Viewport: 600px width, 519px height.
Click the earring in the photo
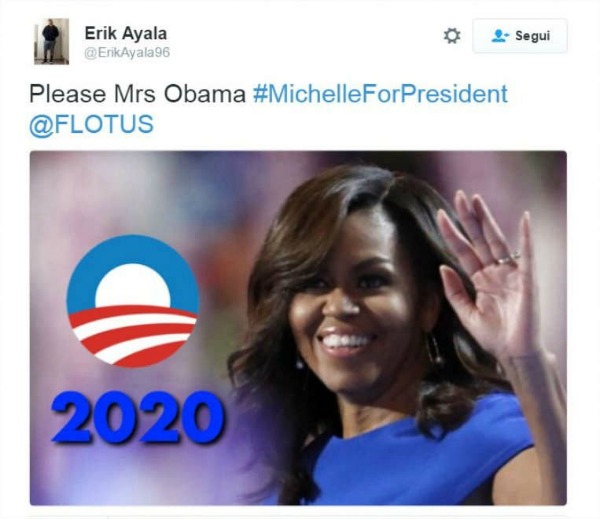coord(434,349)
